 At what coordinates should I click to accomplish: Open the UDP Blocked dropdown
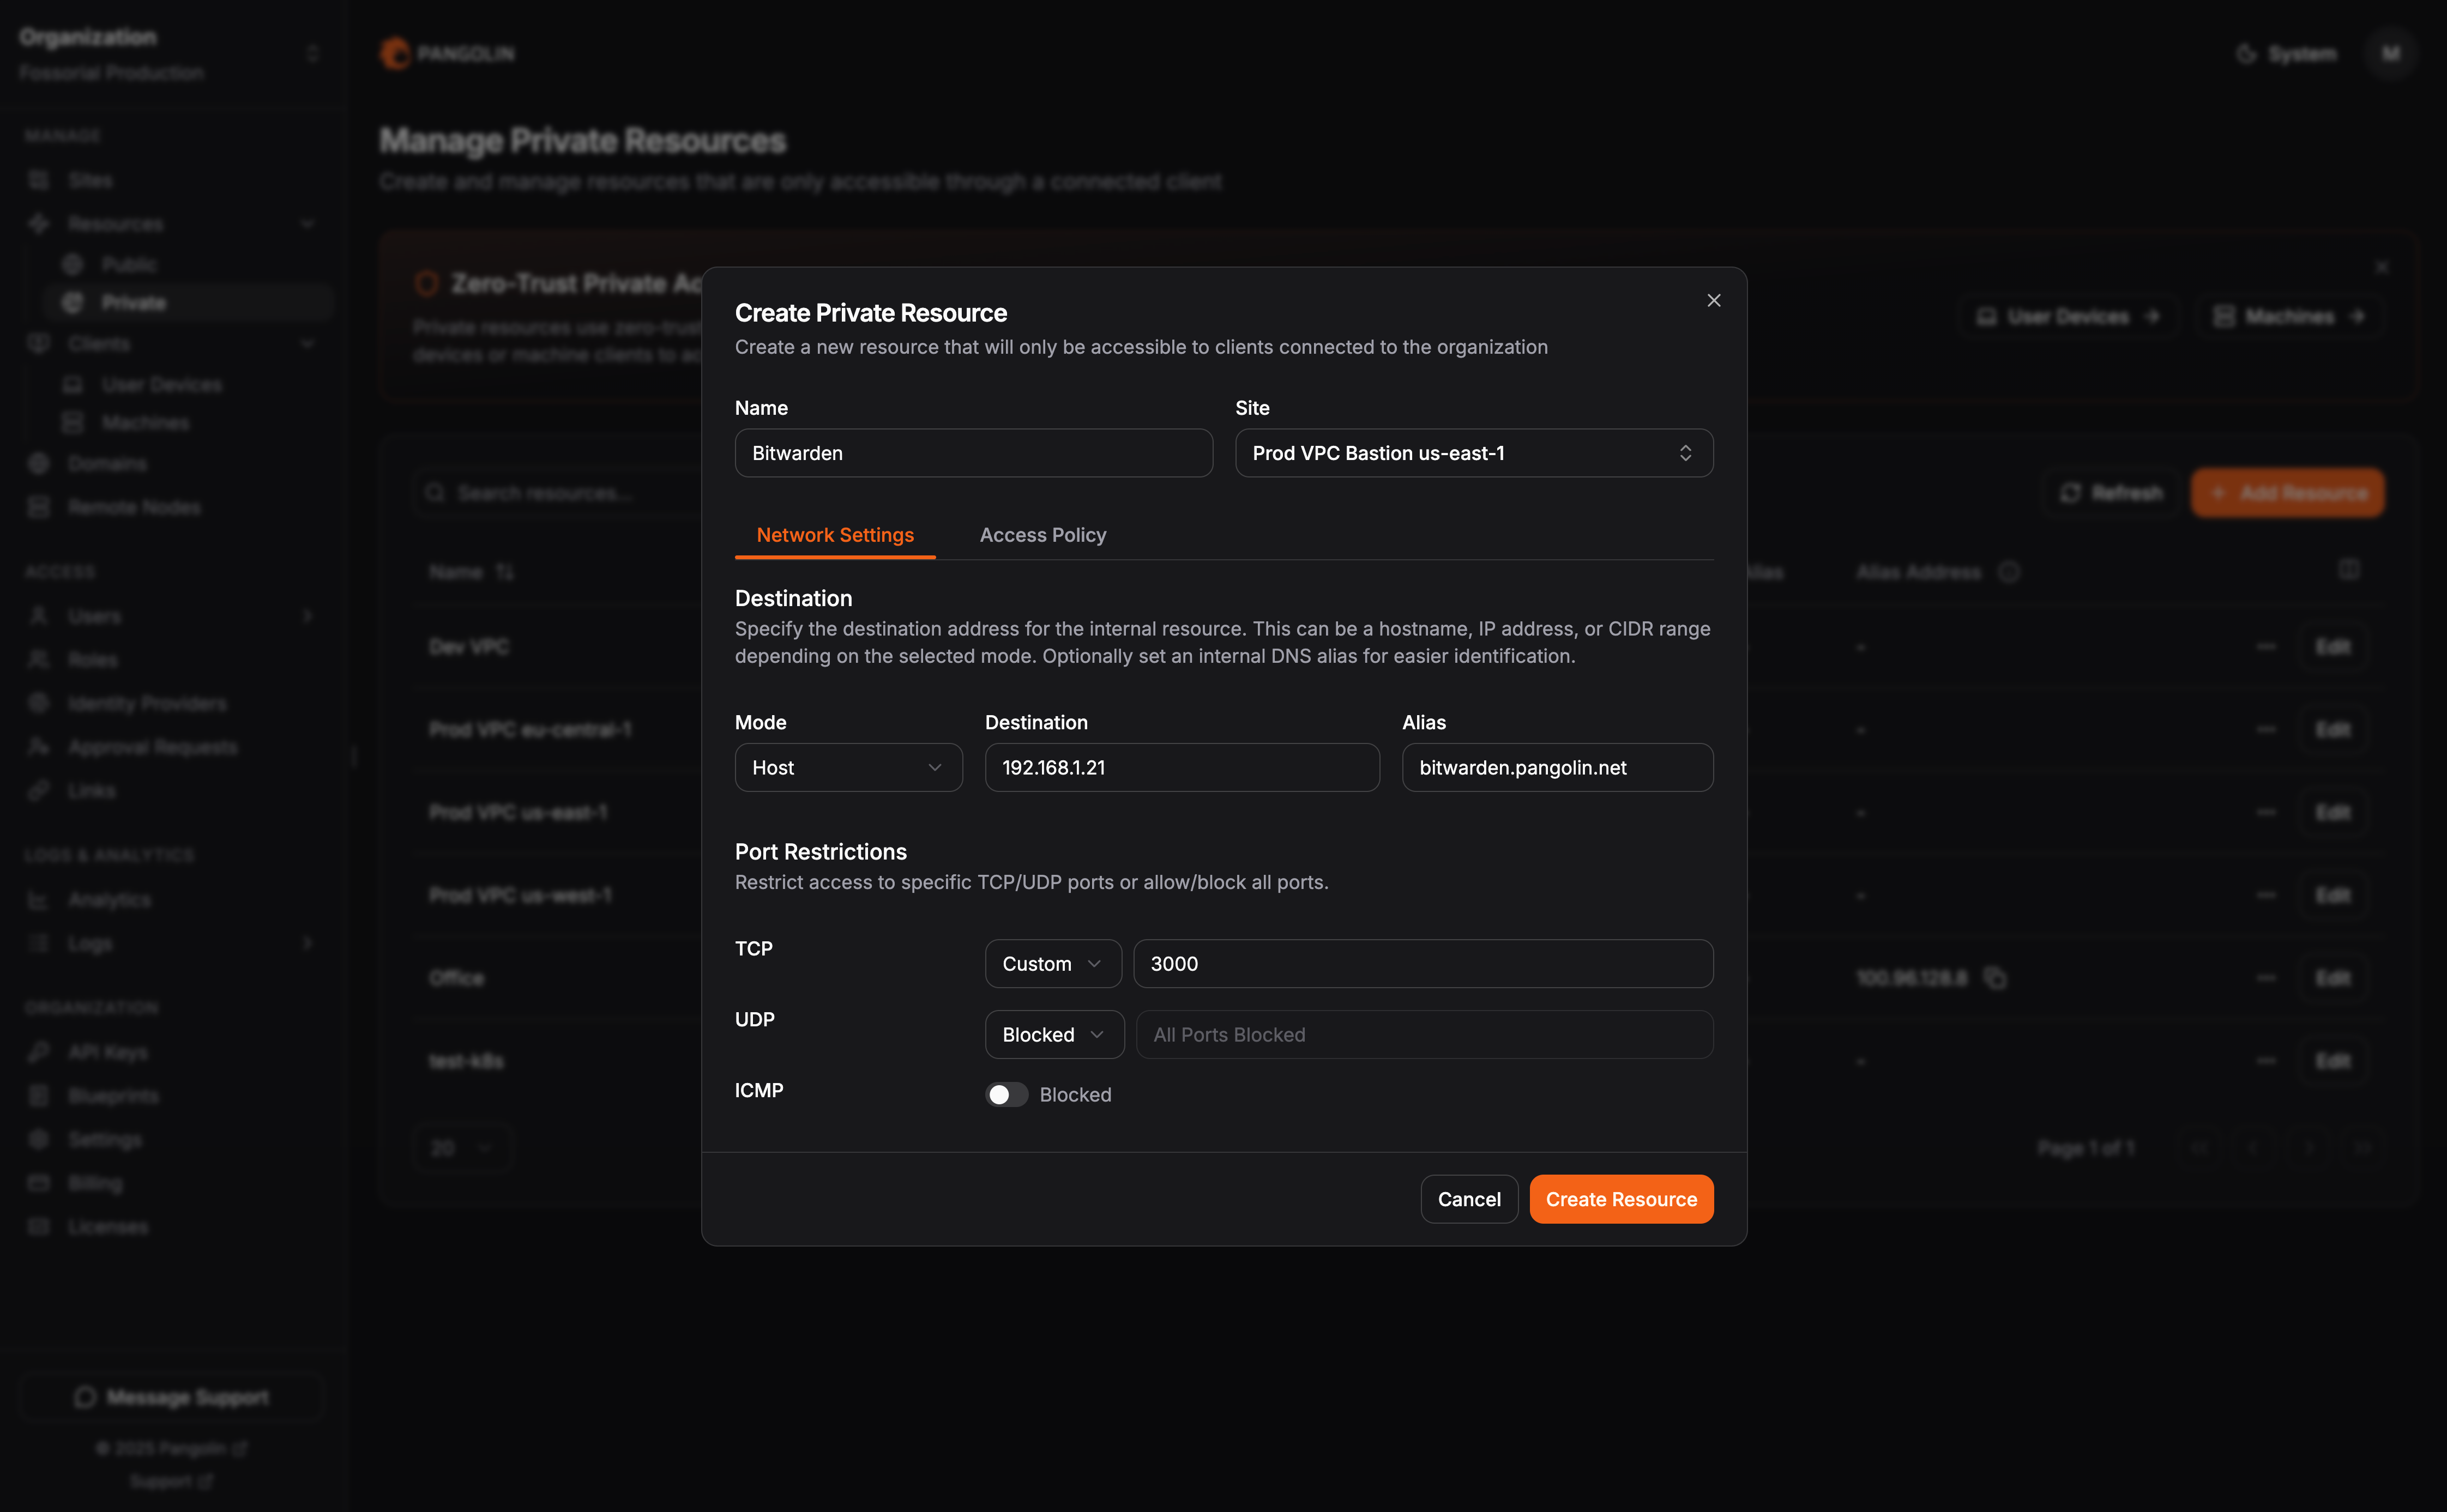click(x=1053, y=1035)
